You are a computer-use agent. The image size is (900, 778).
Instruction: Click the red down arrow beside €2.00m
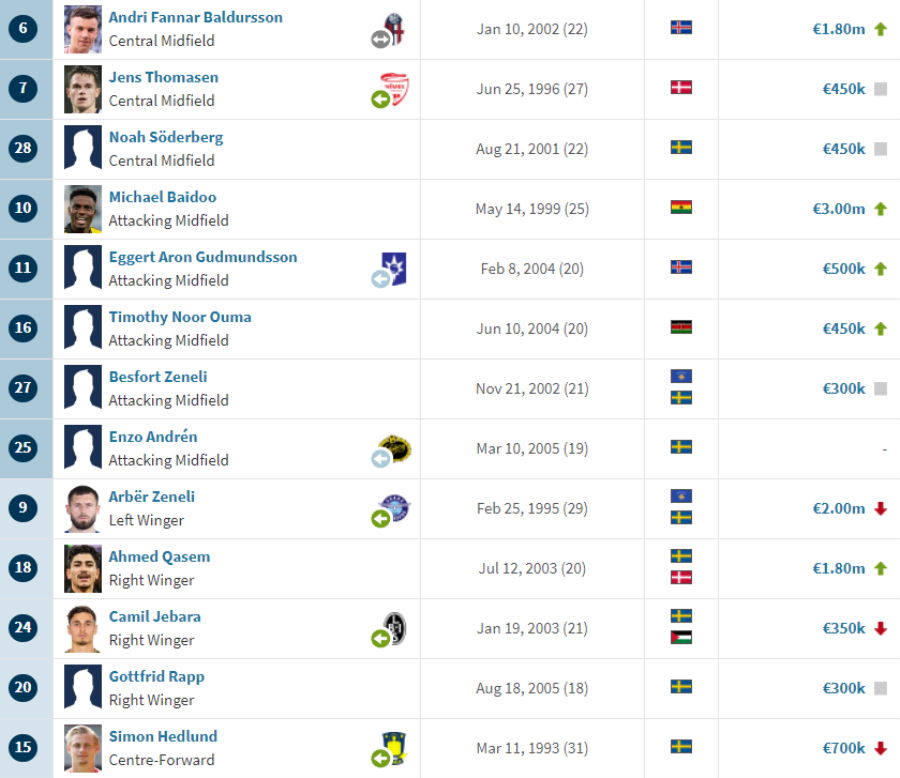880,509
